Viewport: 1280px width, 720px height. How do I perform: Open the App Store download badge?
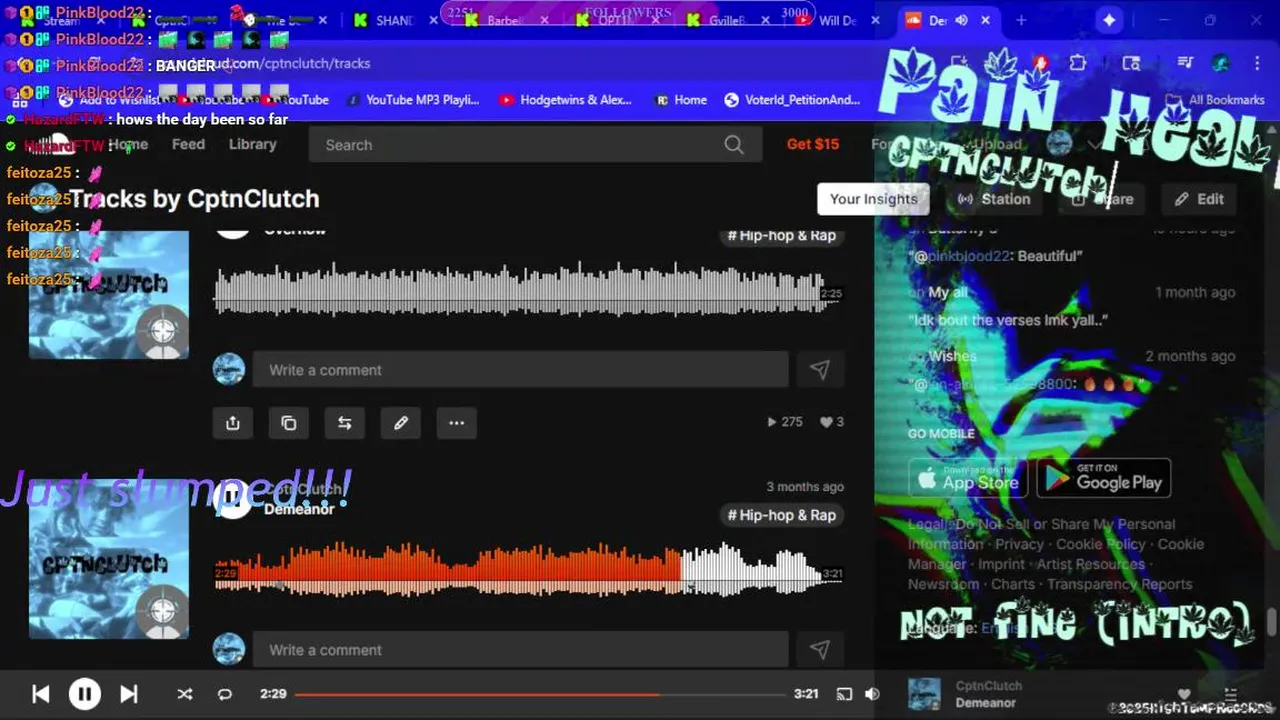pyautogui.click(x=968, y=479)
